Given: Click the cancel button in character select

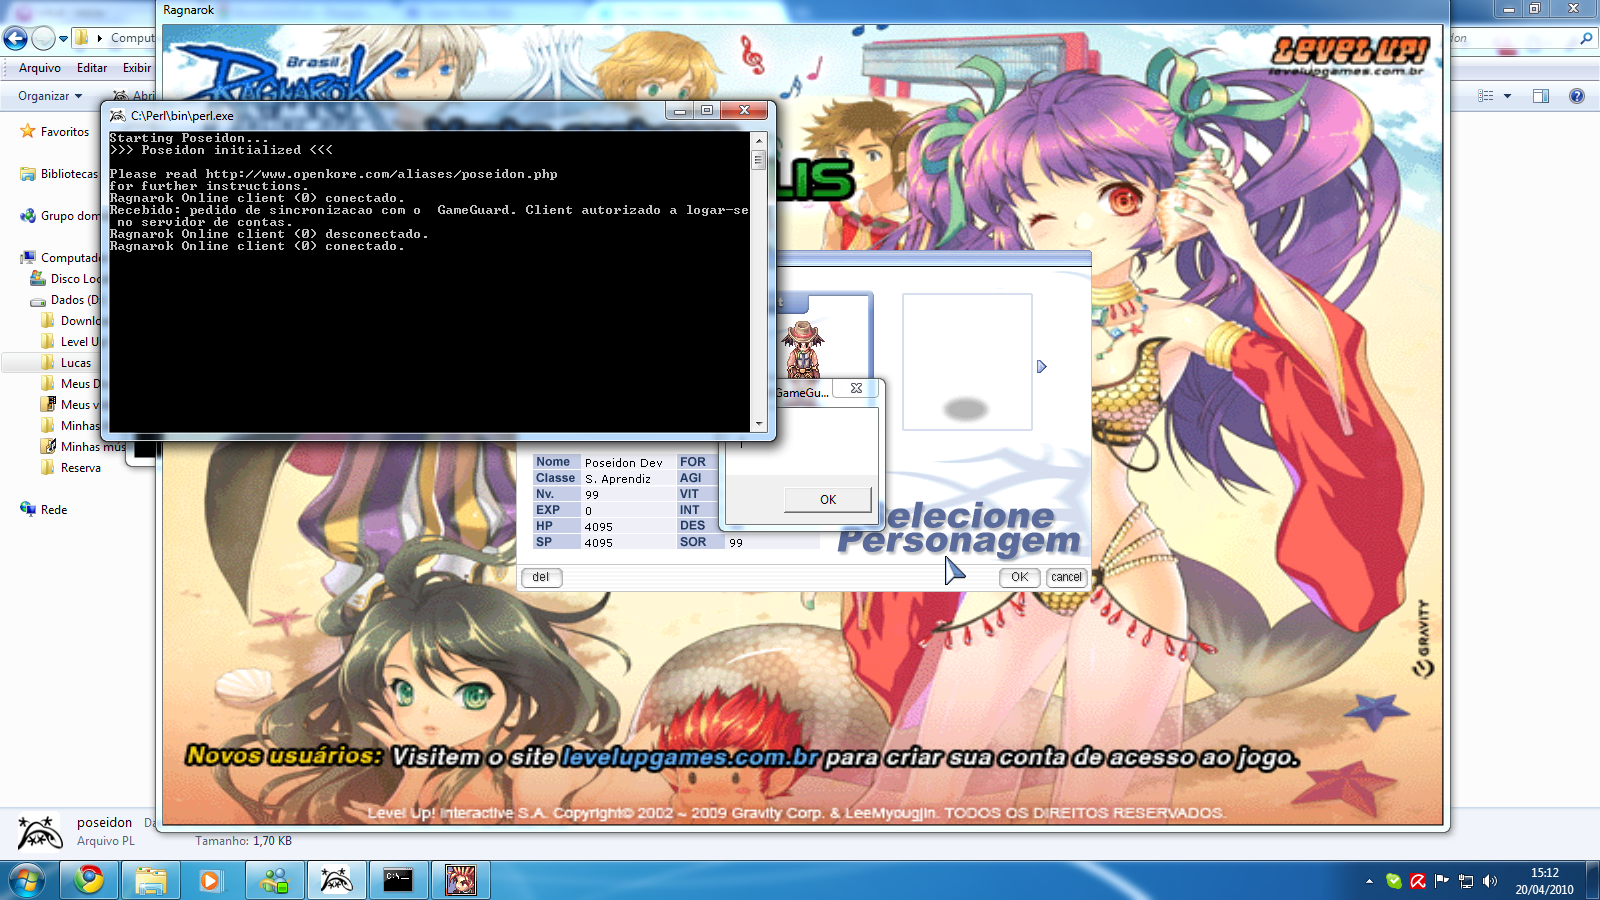Looking at the screenshot, I should point(1066,577).
